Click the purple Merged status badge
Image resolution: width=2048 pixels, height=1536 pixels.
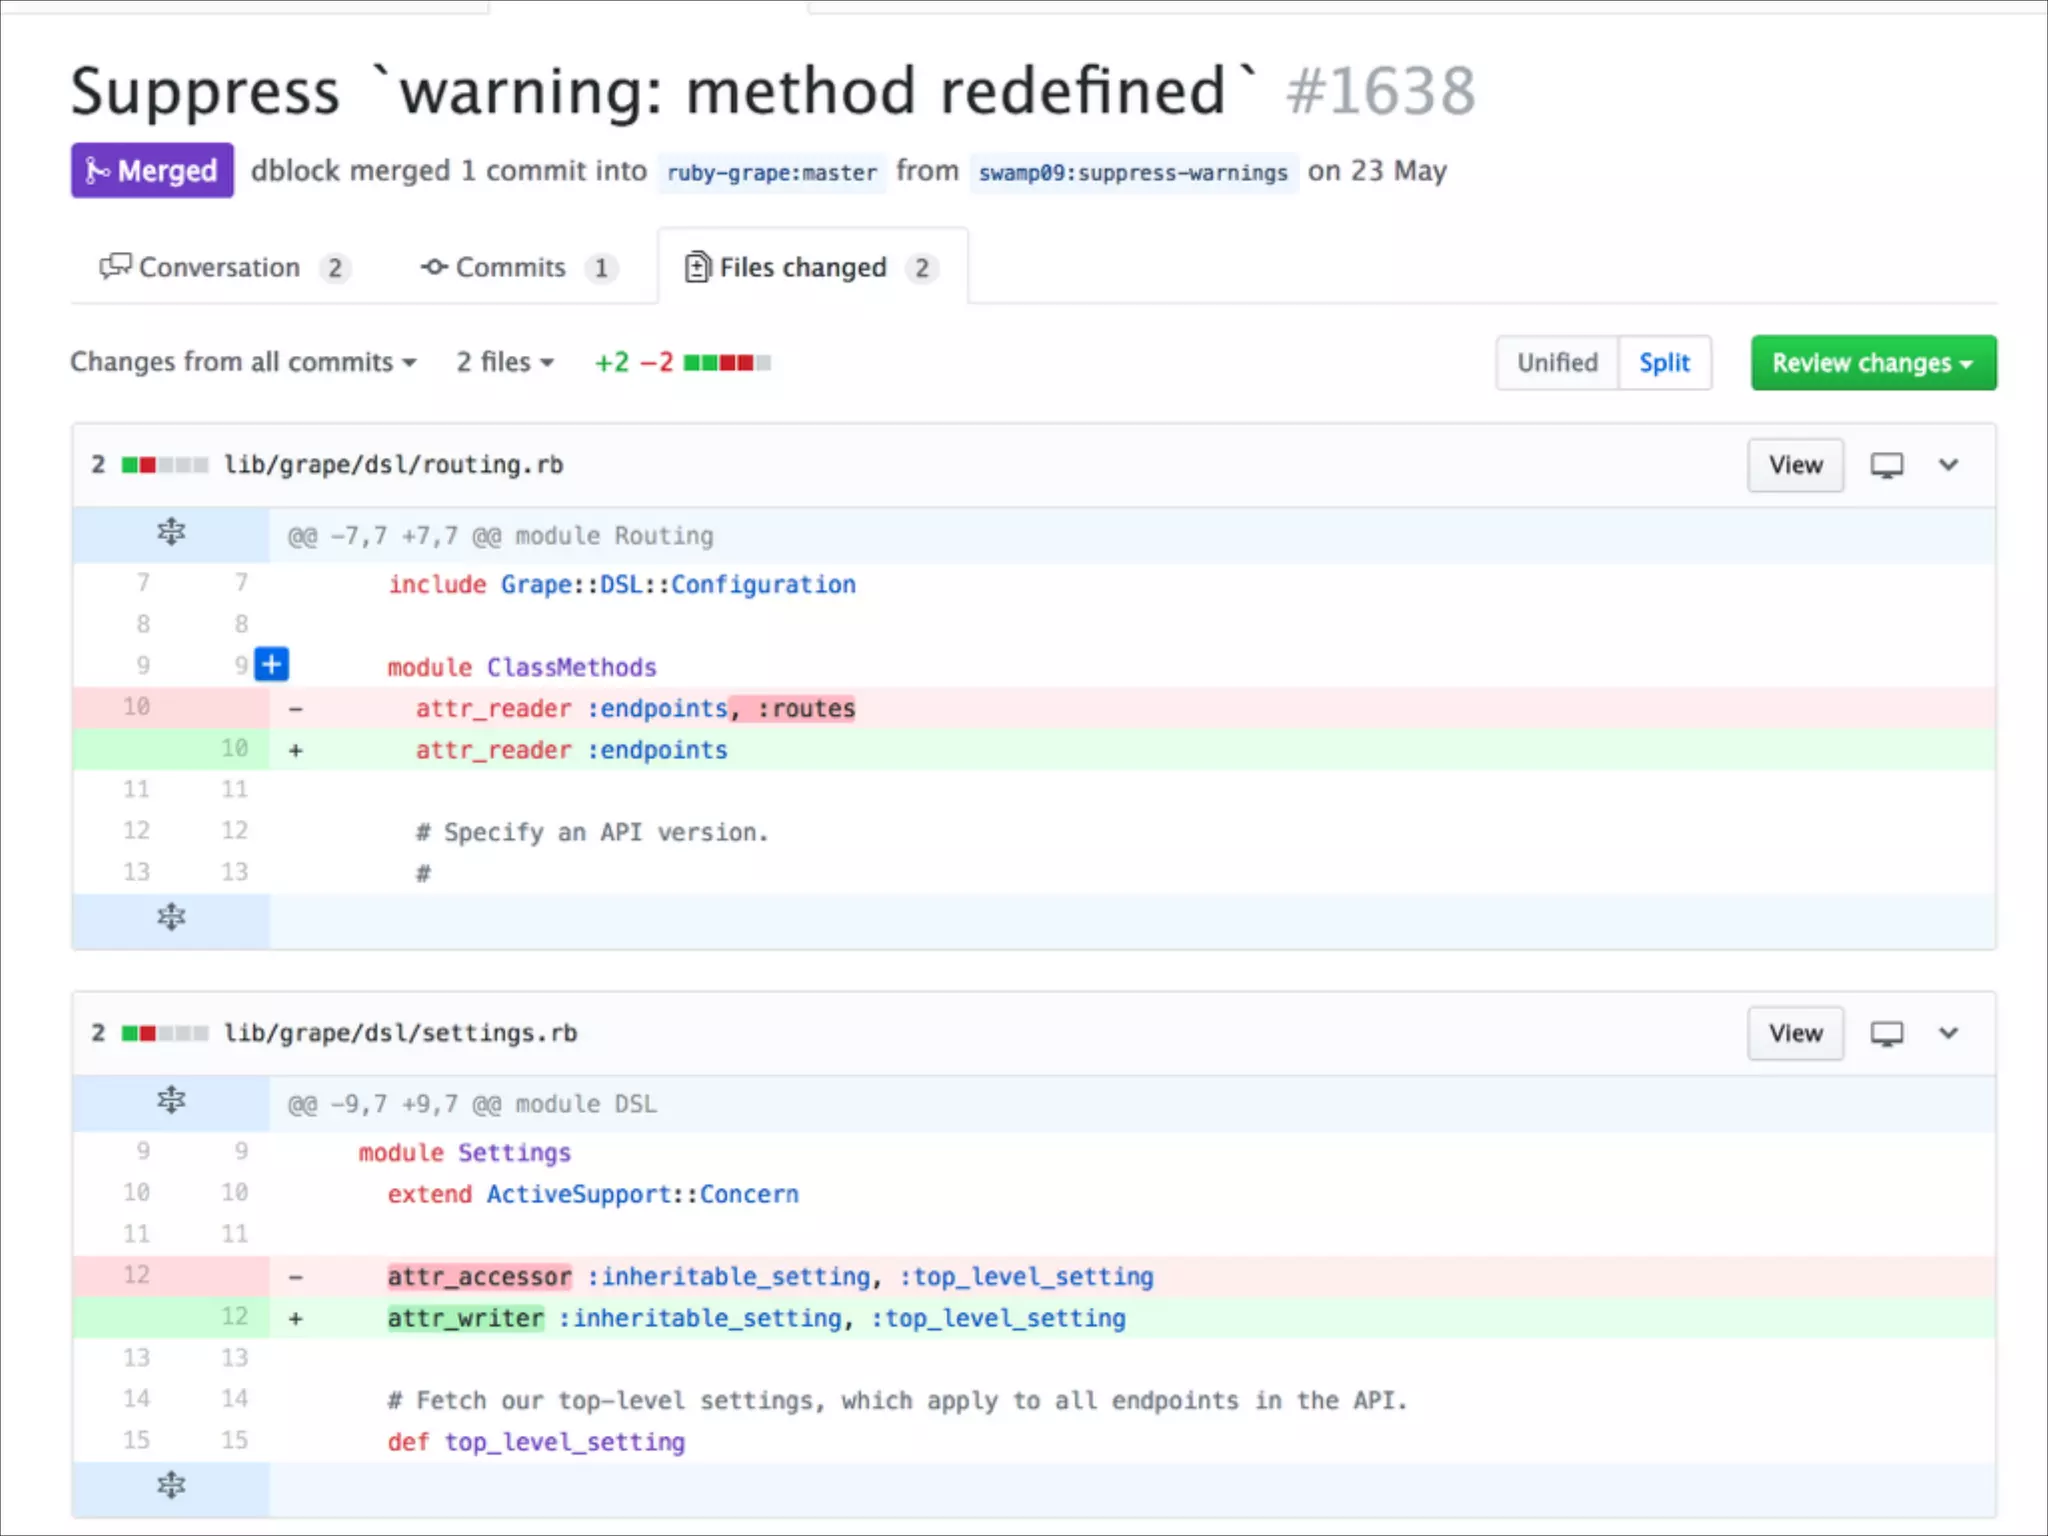pos(152,171)
